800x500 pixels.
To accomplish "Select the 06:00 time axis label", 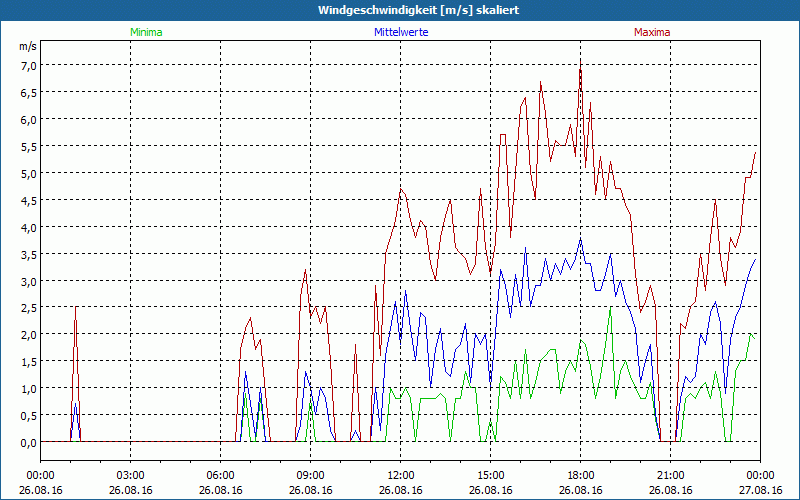I will coord(220,475).
